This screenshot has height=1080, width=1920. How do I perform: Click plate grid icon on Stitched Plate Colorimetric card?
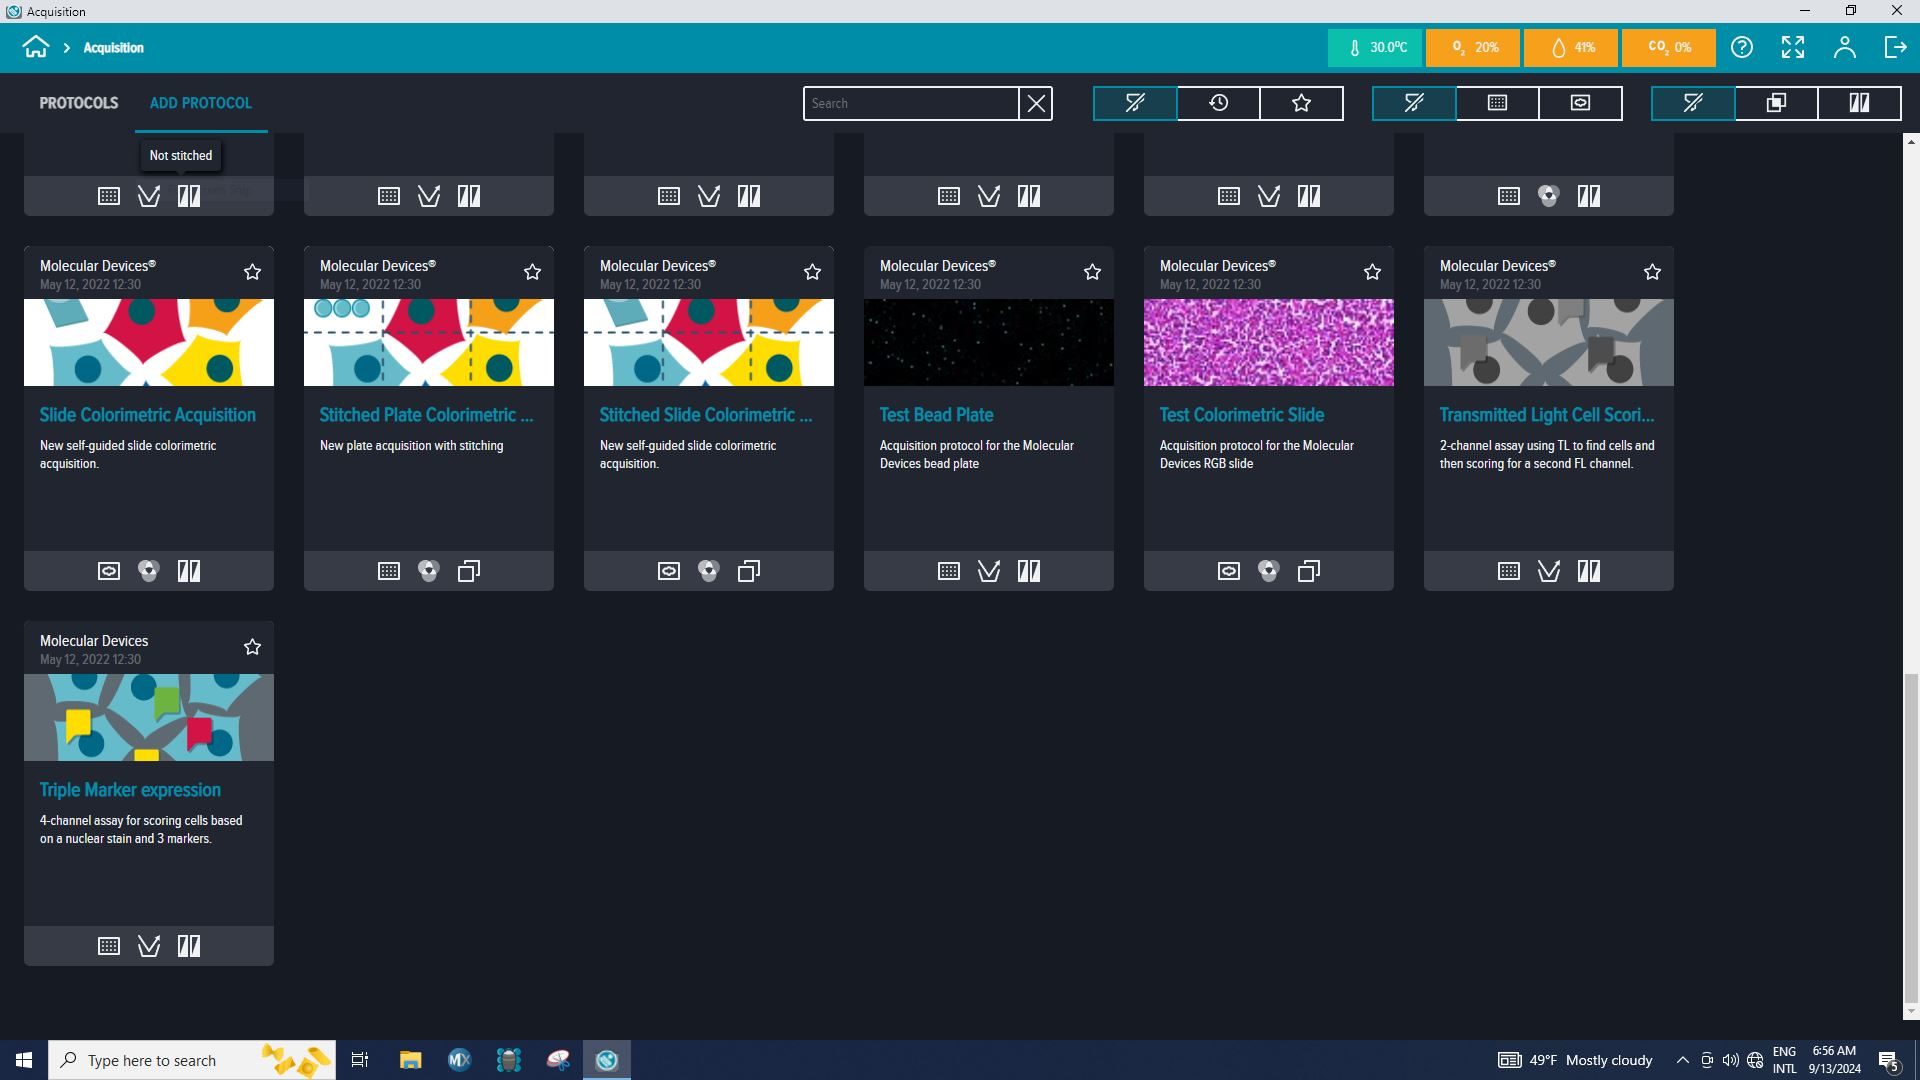[x=389, y=571]
